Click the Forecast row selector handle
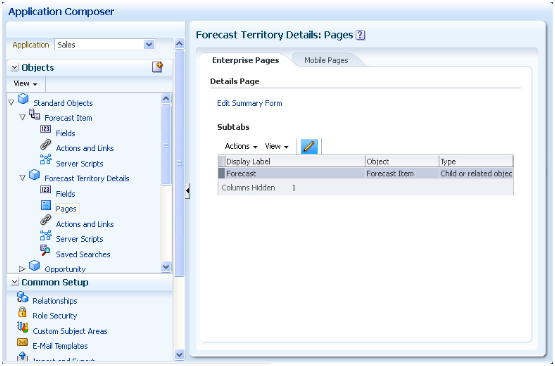This screenshot has height=366, width=555. [x=221, y=173]
